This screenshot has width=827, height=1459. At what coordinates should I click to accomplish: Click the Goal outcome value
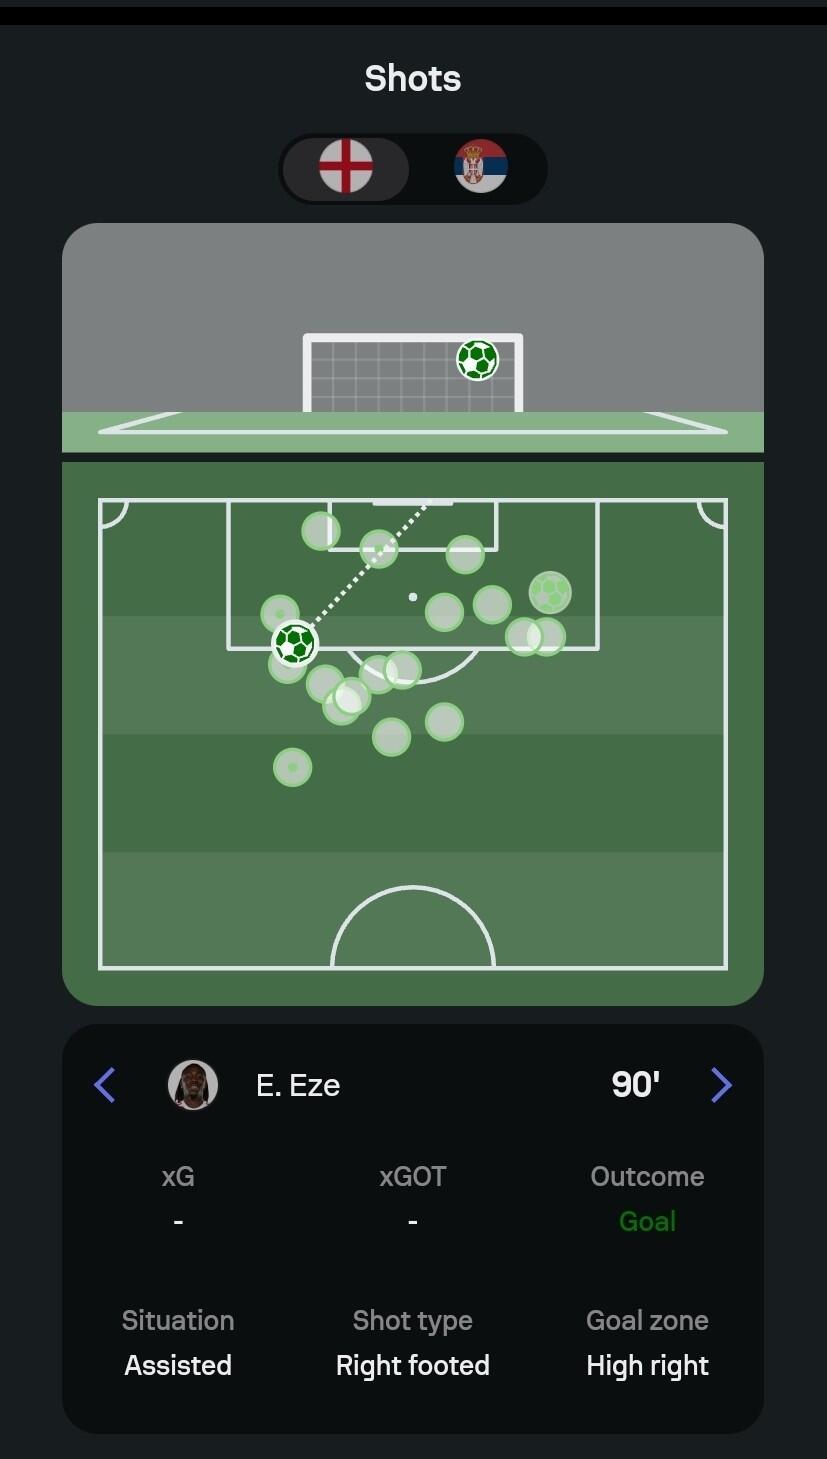[647, 1221]
